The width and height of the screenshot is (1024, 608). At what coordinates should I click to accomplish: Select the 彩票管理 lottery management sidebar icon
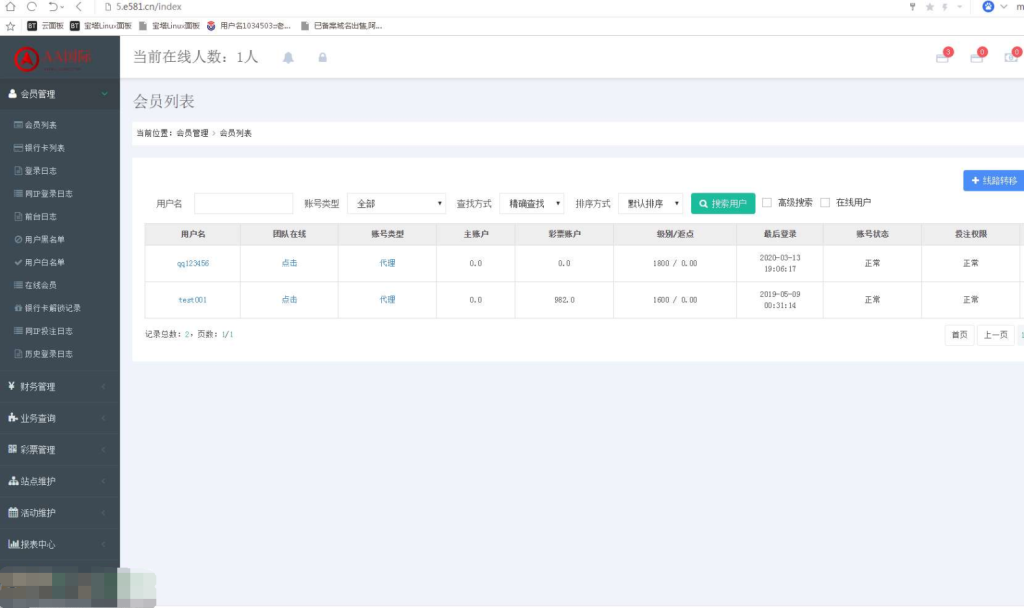[x=10, y=448]
